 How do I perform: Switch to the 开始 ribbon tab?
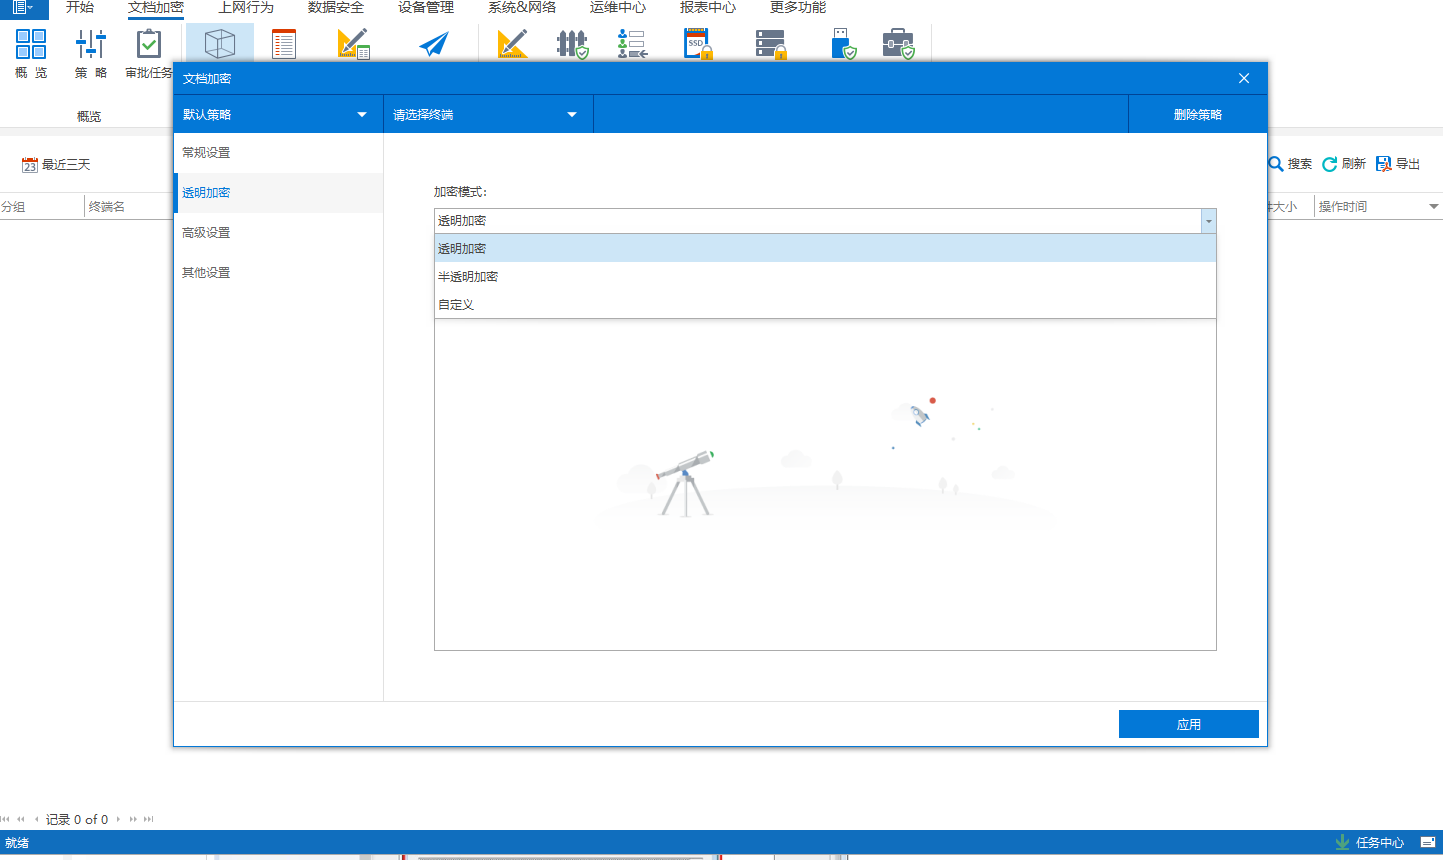(x=80, y=8)
